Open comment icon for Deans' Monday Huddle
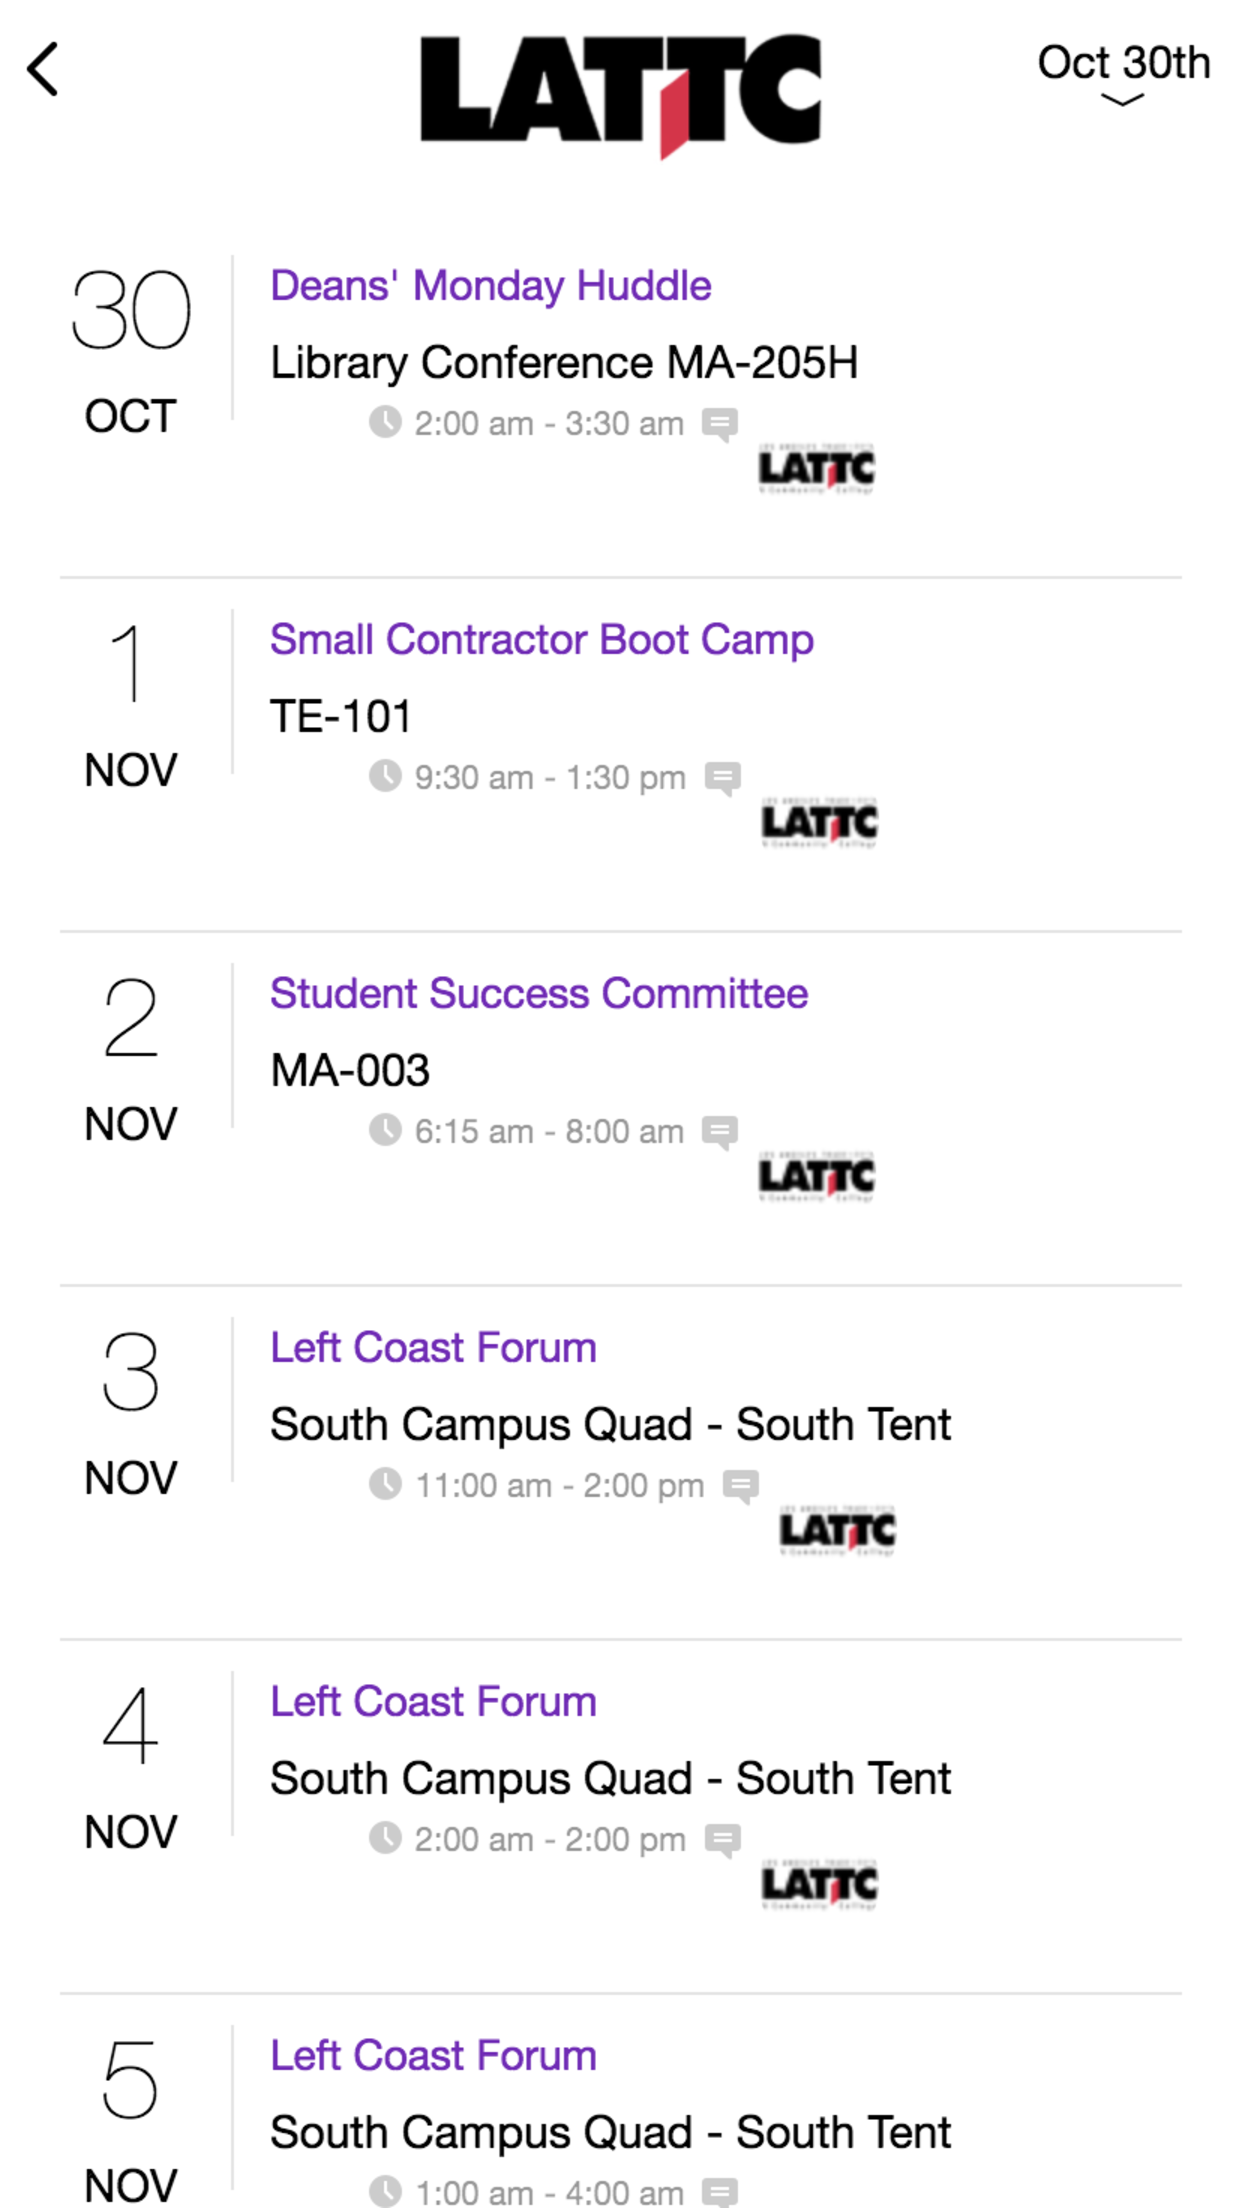 pos(719,424)
